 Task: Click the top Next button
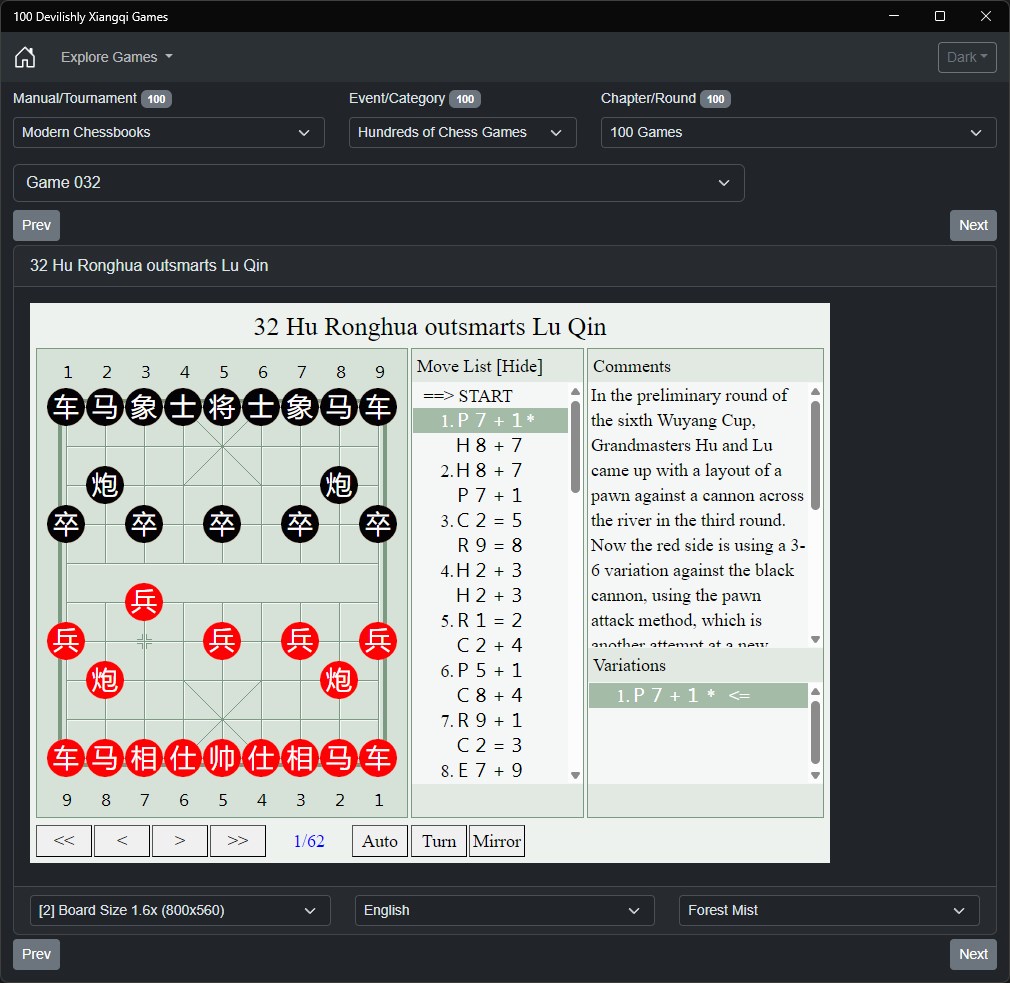[973, 225]
